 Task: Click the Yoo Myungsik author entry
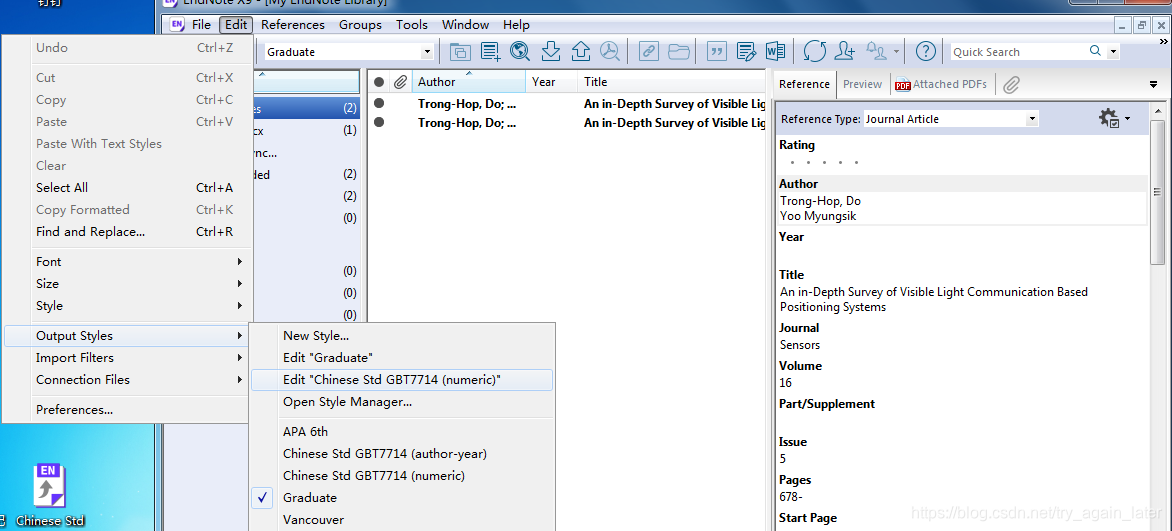(818, 216)
